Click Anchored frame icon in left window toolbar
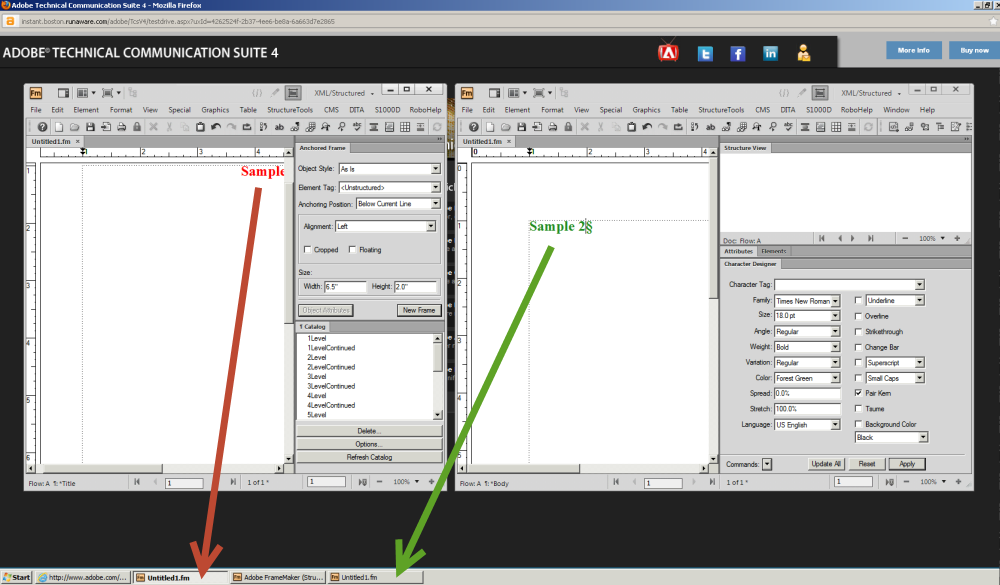Viewport: 1000px width, 585px height. (x=389, y=127)
